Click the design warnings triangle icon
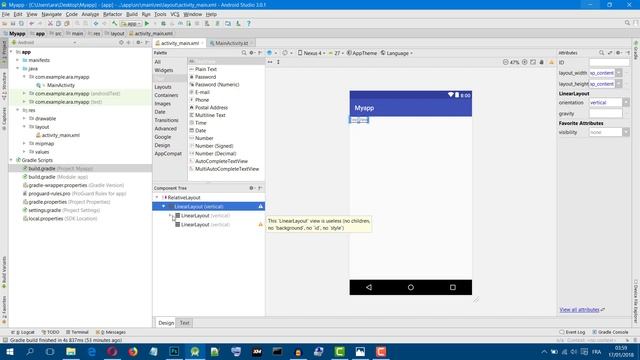Screen dimensions: 640x360 (x=551, y=62)
